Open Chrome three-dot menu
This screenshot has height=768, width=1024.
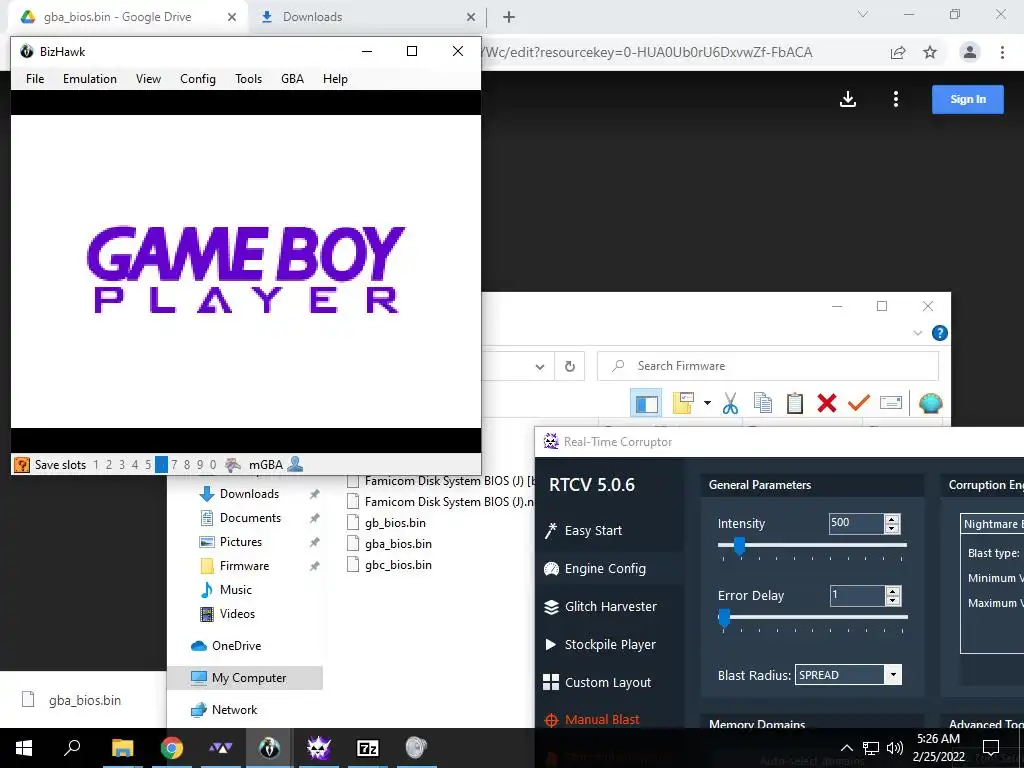coord(1002,52)
